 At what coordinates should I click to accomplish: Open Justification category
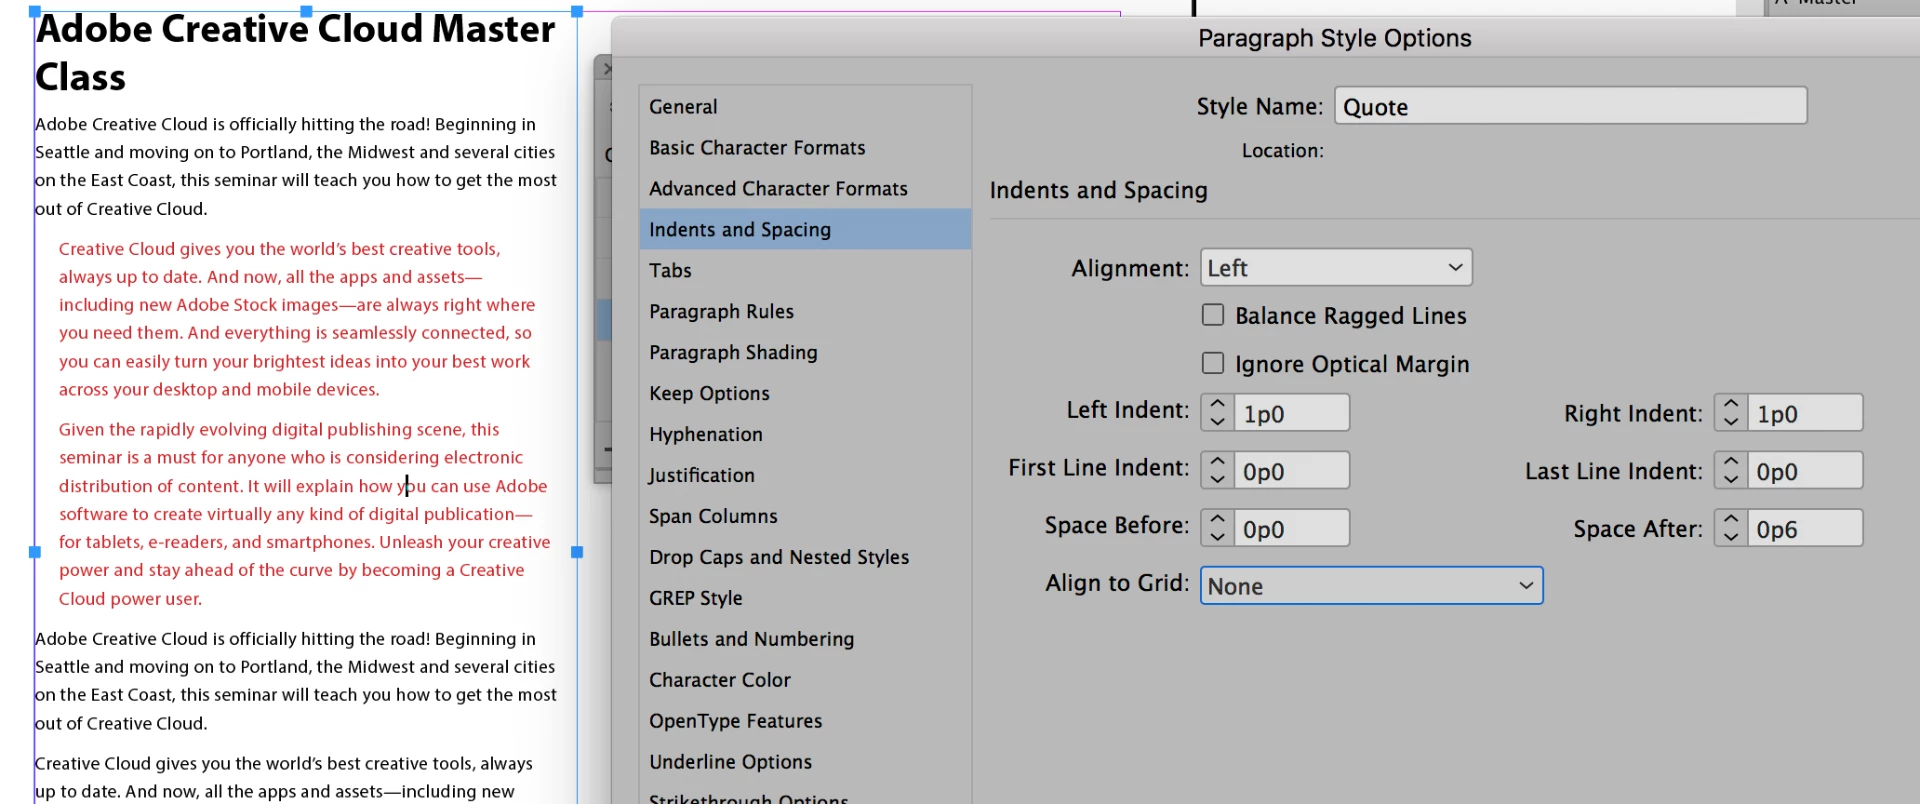click(805, 476)
